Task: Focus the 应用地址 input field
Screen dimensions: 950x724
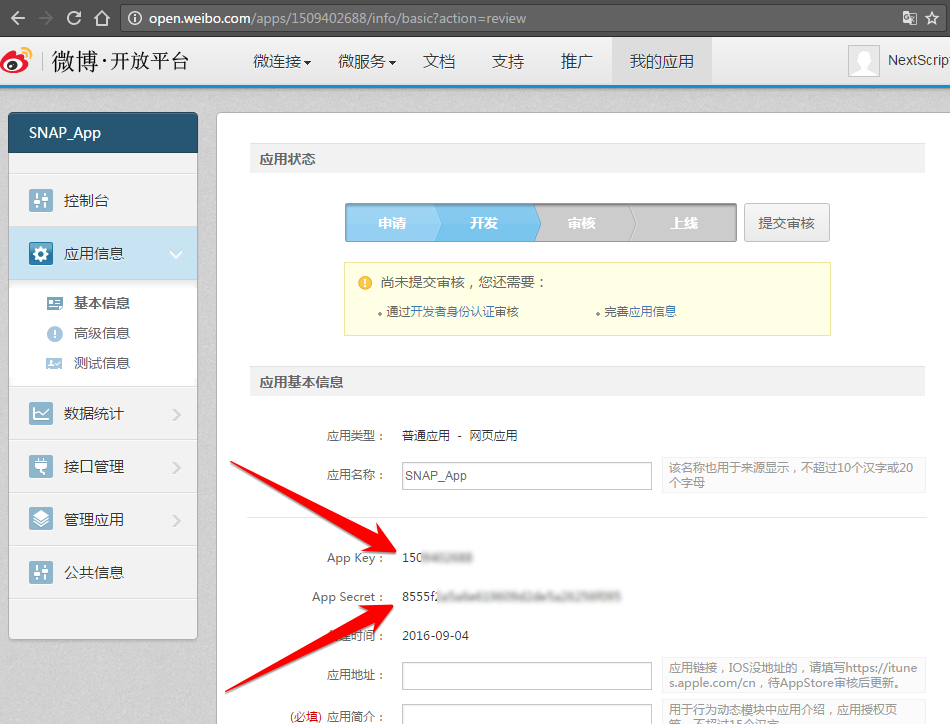Action: point(526,676)
